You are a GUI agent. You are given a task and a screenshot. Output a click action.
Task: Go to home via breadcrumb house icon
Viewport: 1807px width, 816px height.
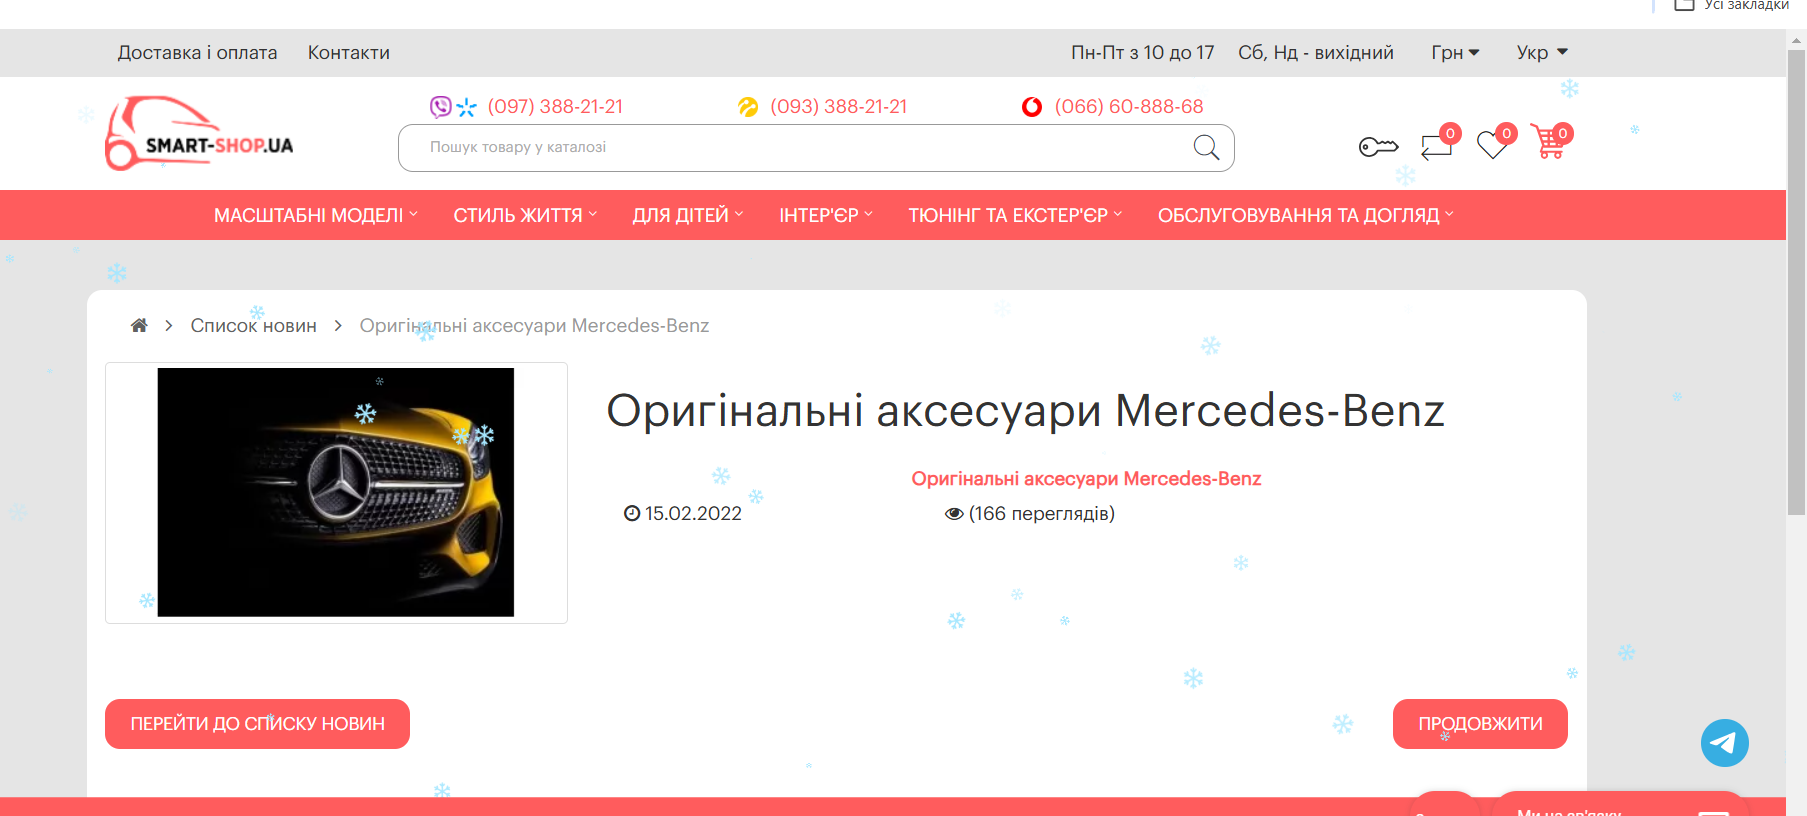click(139, 325)
